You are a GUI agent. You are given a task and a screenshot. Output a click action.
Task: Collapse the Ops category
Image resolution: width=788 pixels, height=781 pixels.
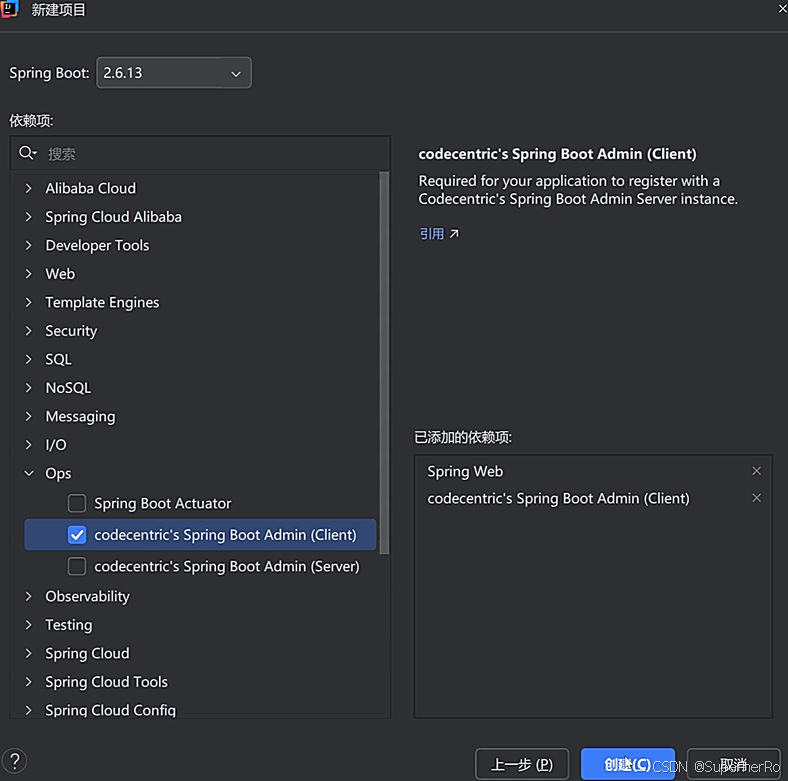29,473
